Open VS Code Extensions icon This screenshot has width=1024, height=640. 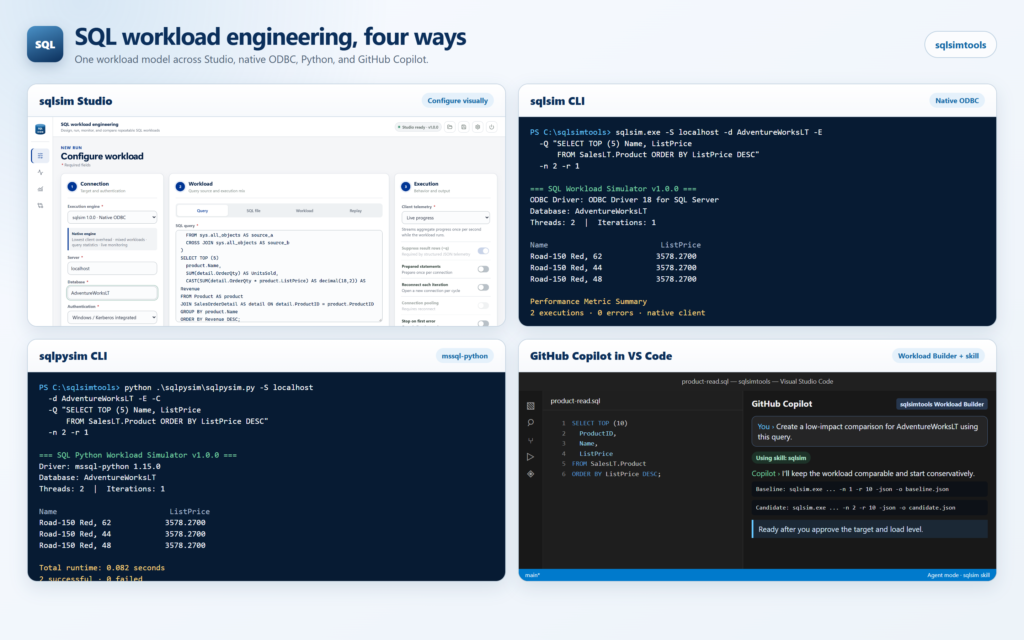point(530,473)
